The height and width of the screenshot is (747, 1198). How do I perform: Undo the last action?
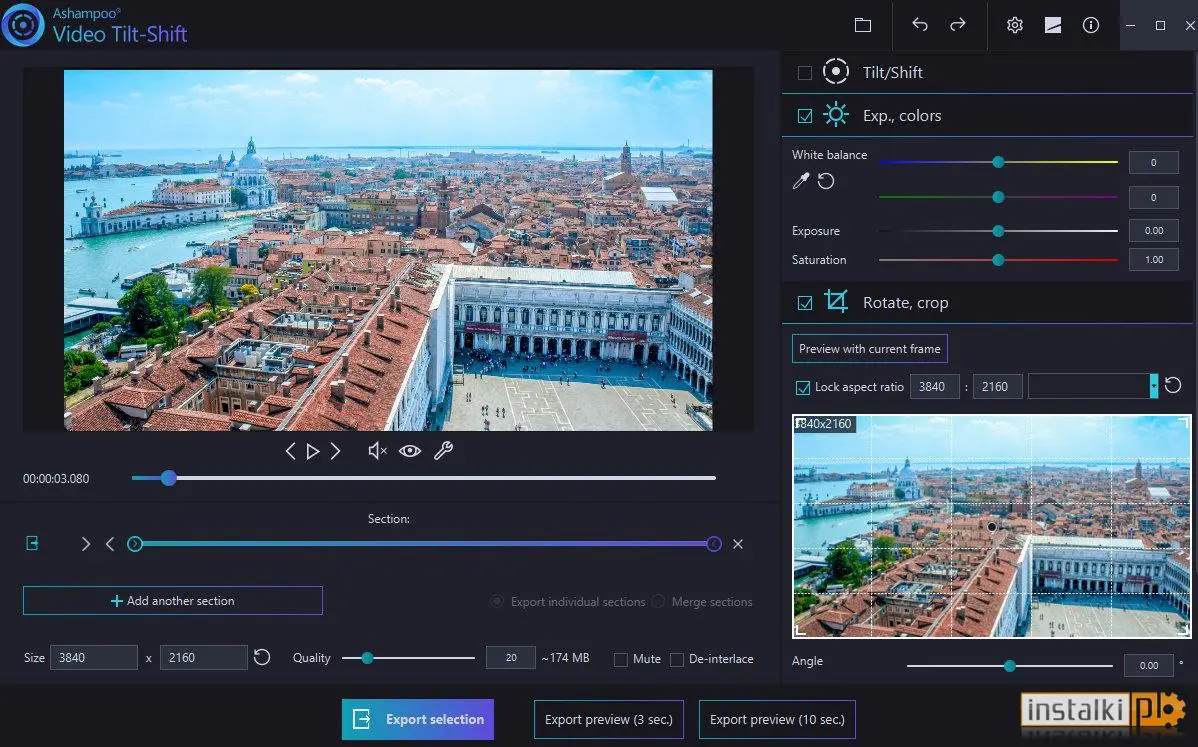pyautogui.click(x=920, y=25)
